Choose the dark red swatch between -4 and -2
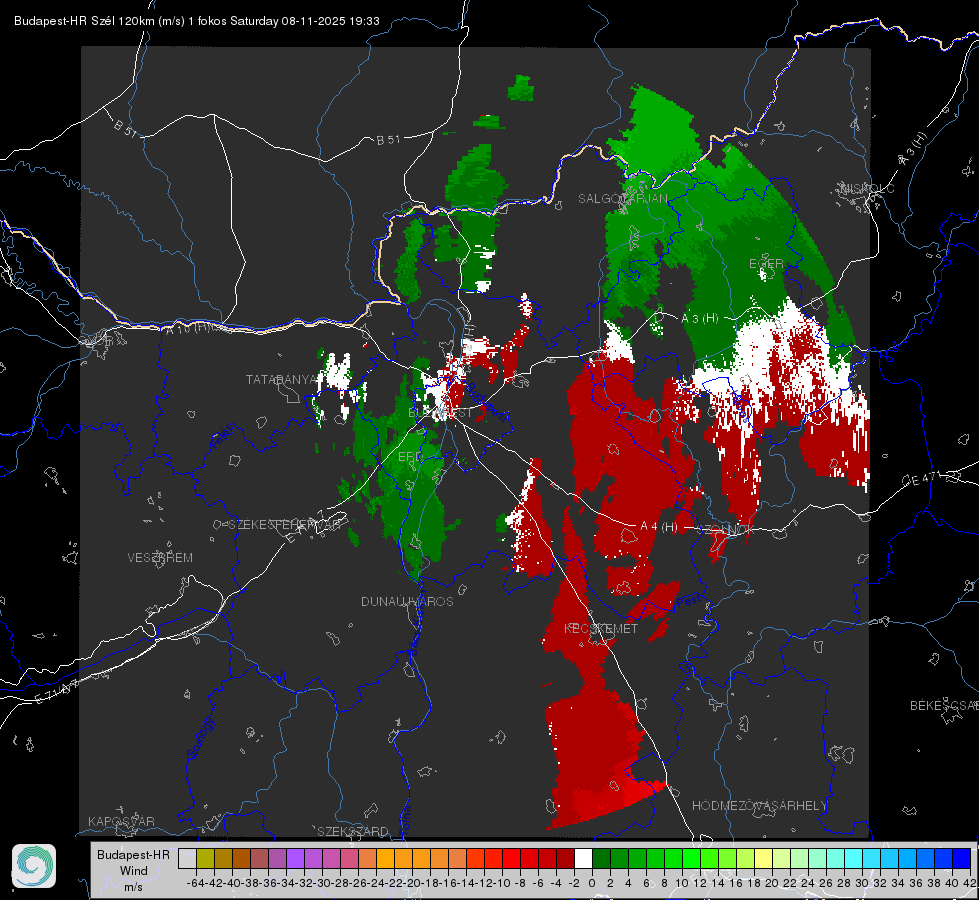Screen dimensions: 979x900 [x=566, y=858]
